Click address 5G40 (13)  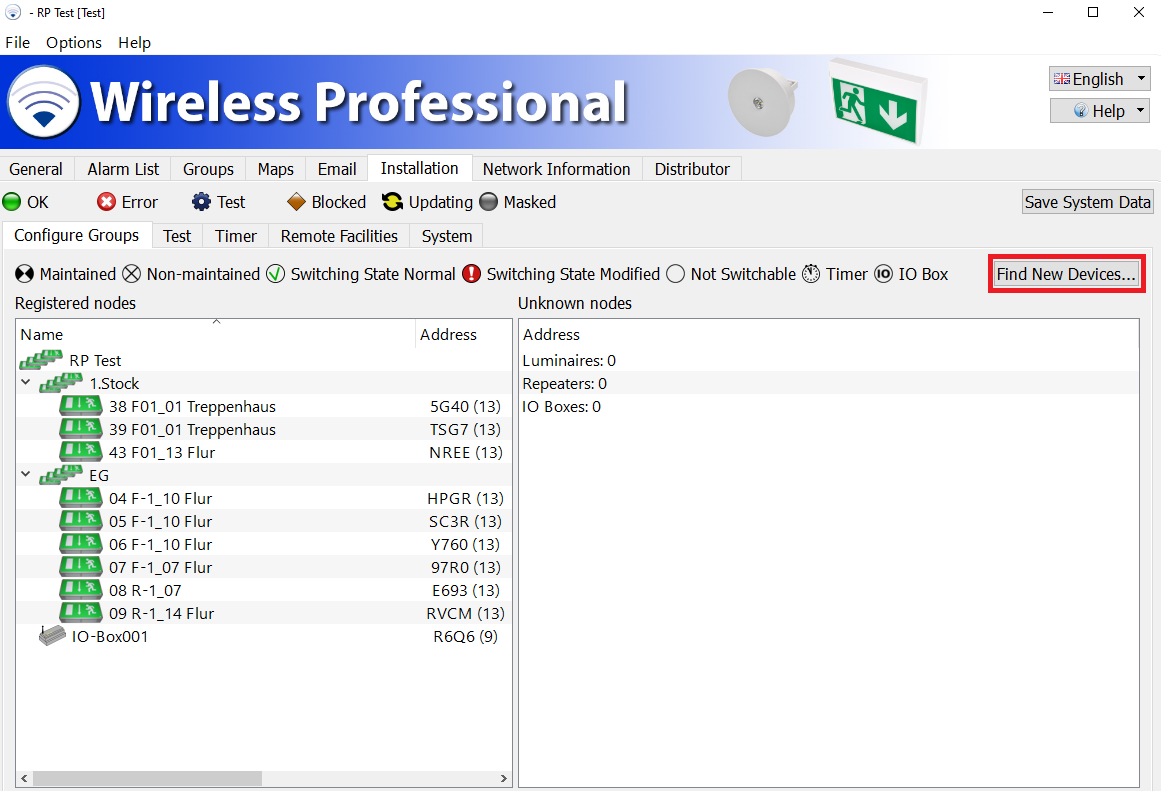(x=465, y=407)
